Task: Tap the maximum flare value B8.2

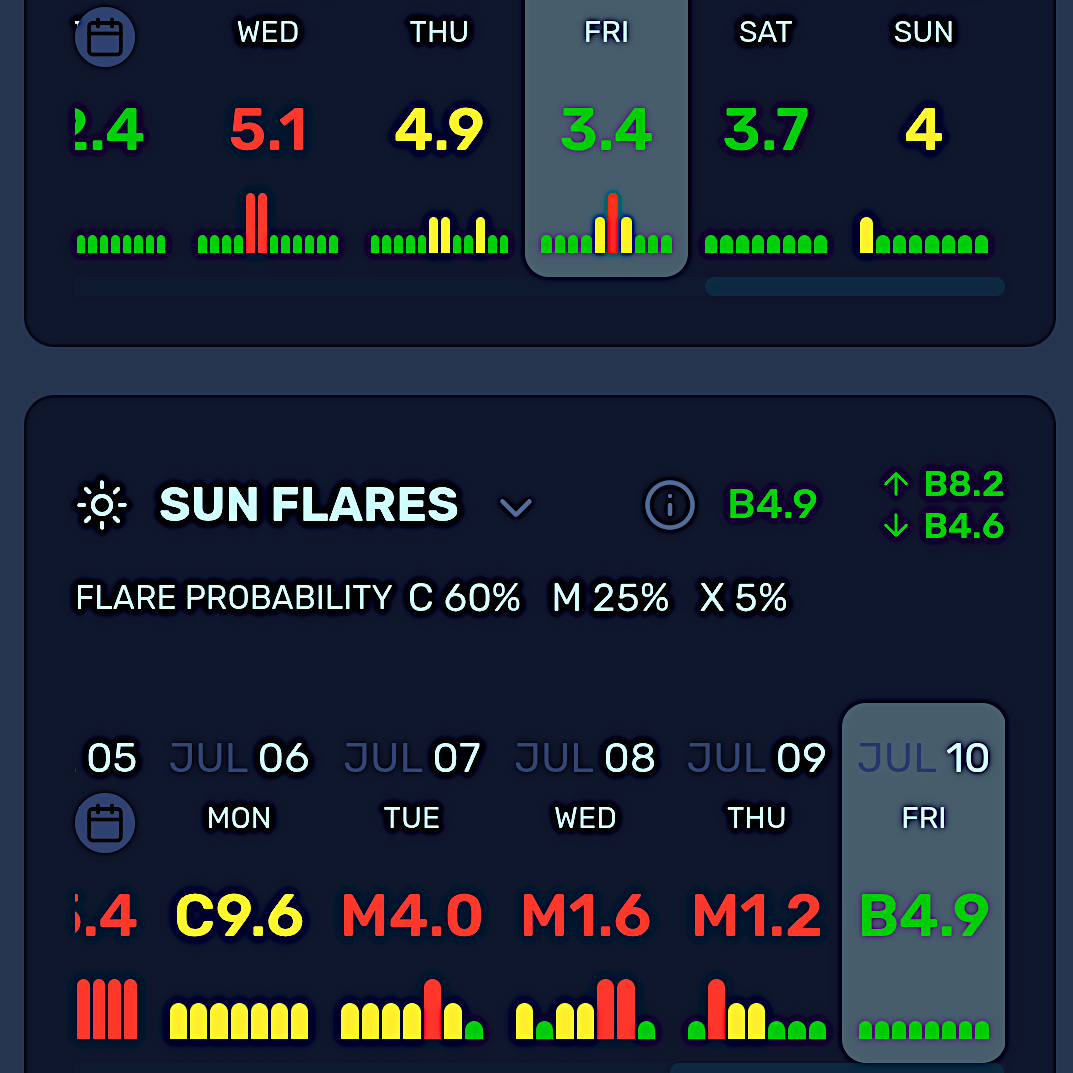Action: [964, 484]
